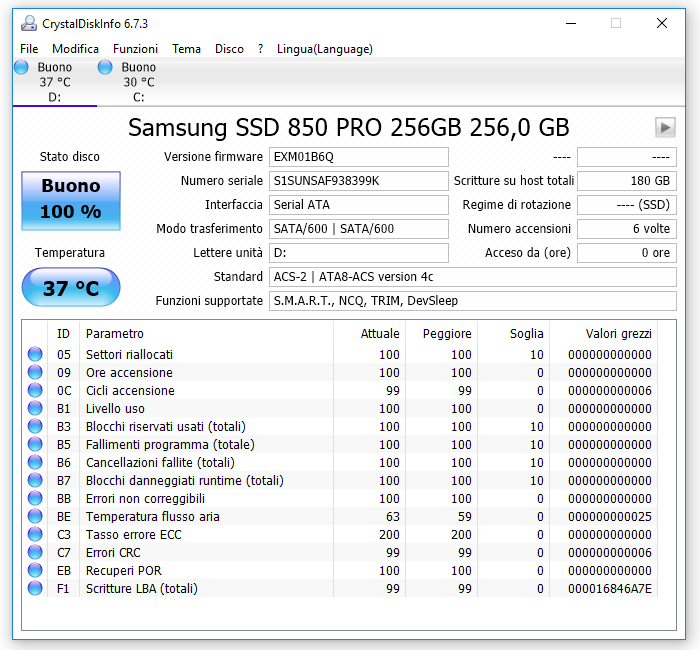Click status orb for Tasso errore ECC
Screen dimensions: 700x650
click(35, 534)
